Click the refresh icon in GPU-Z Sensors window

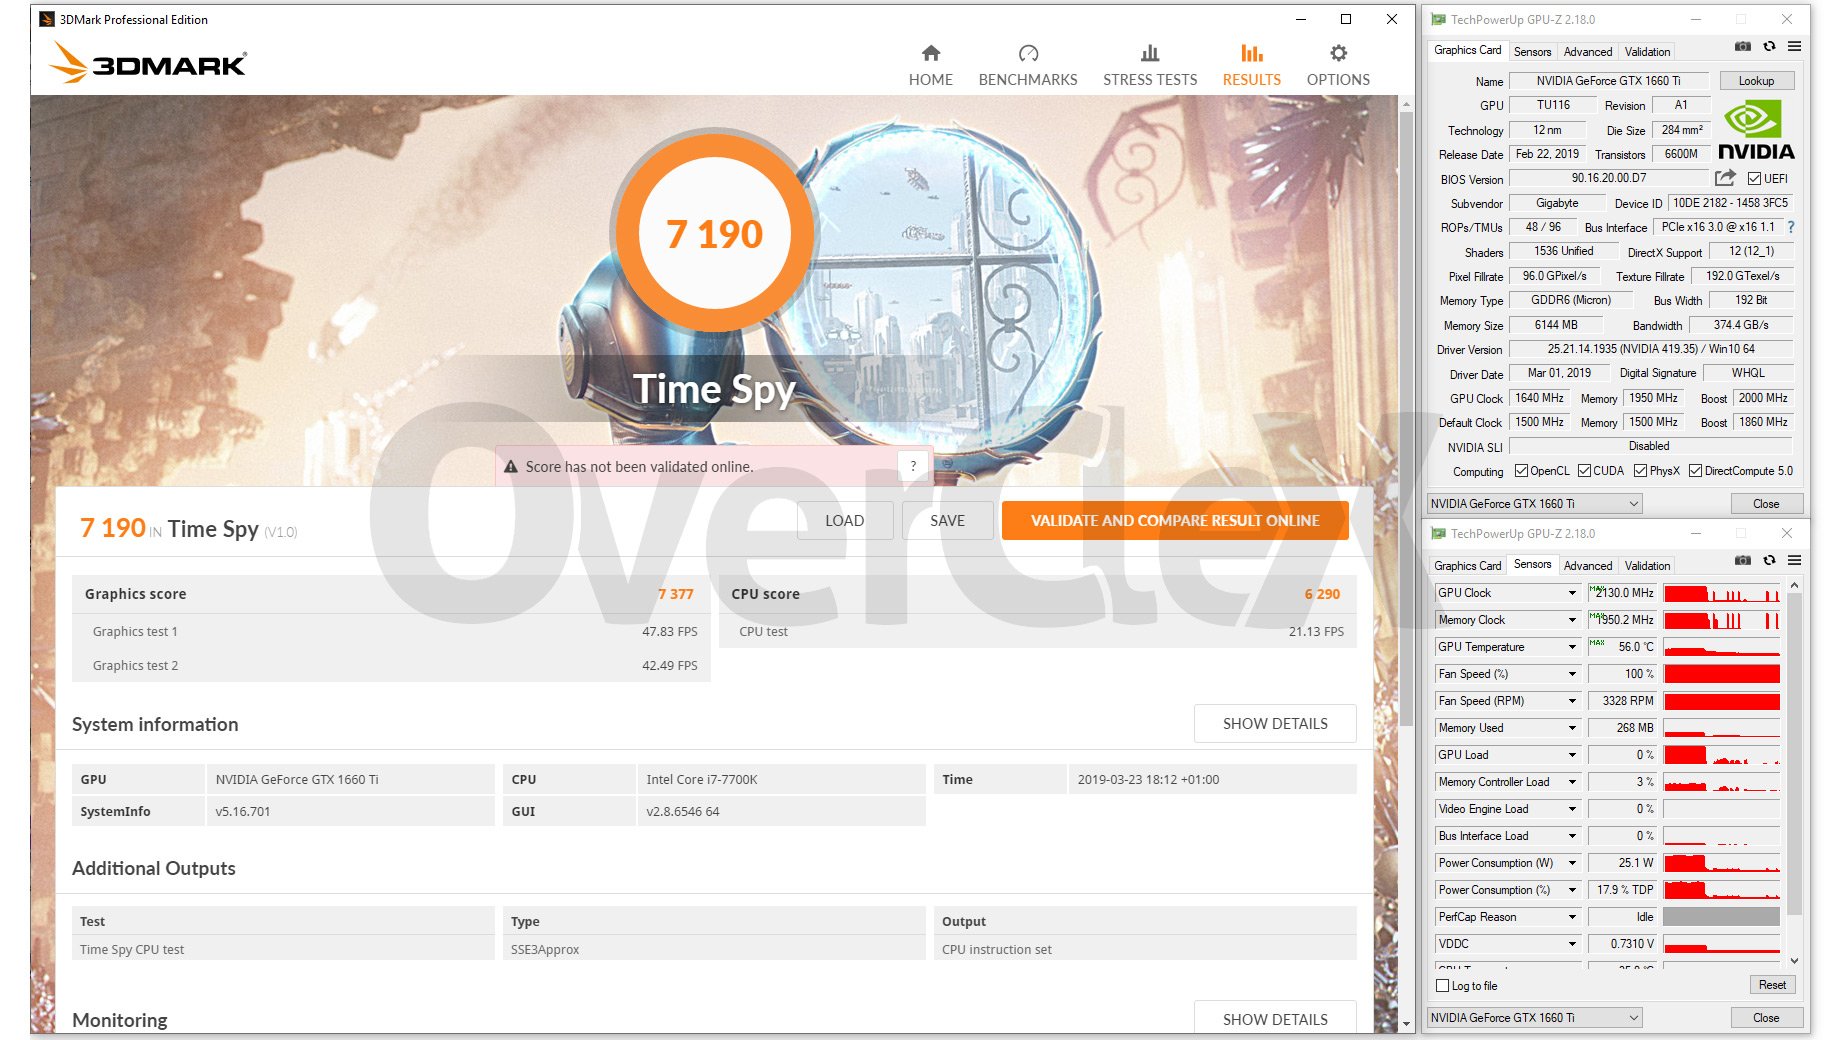click(x=1769, y=561)
